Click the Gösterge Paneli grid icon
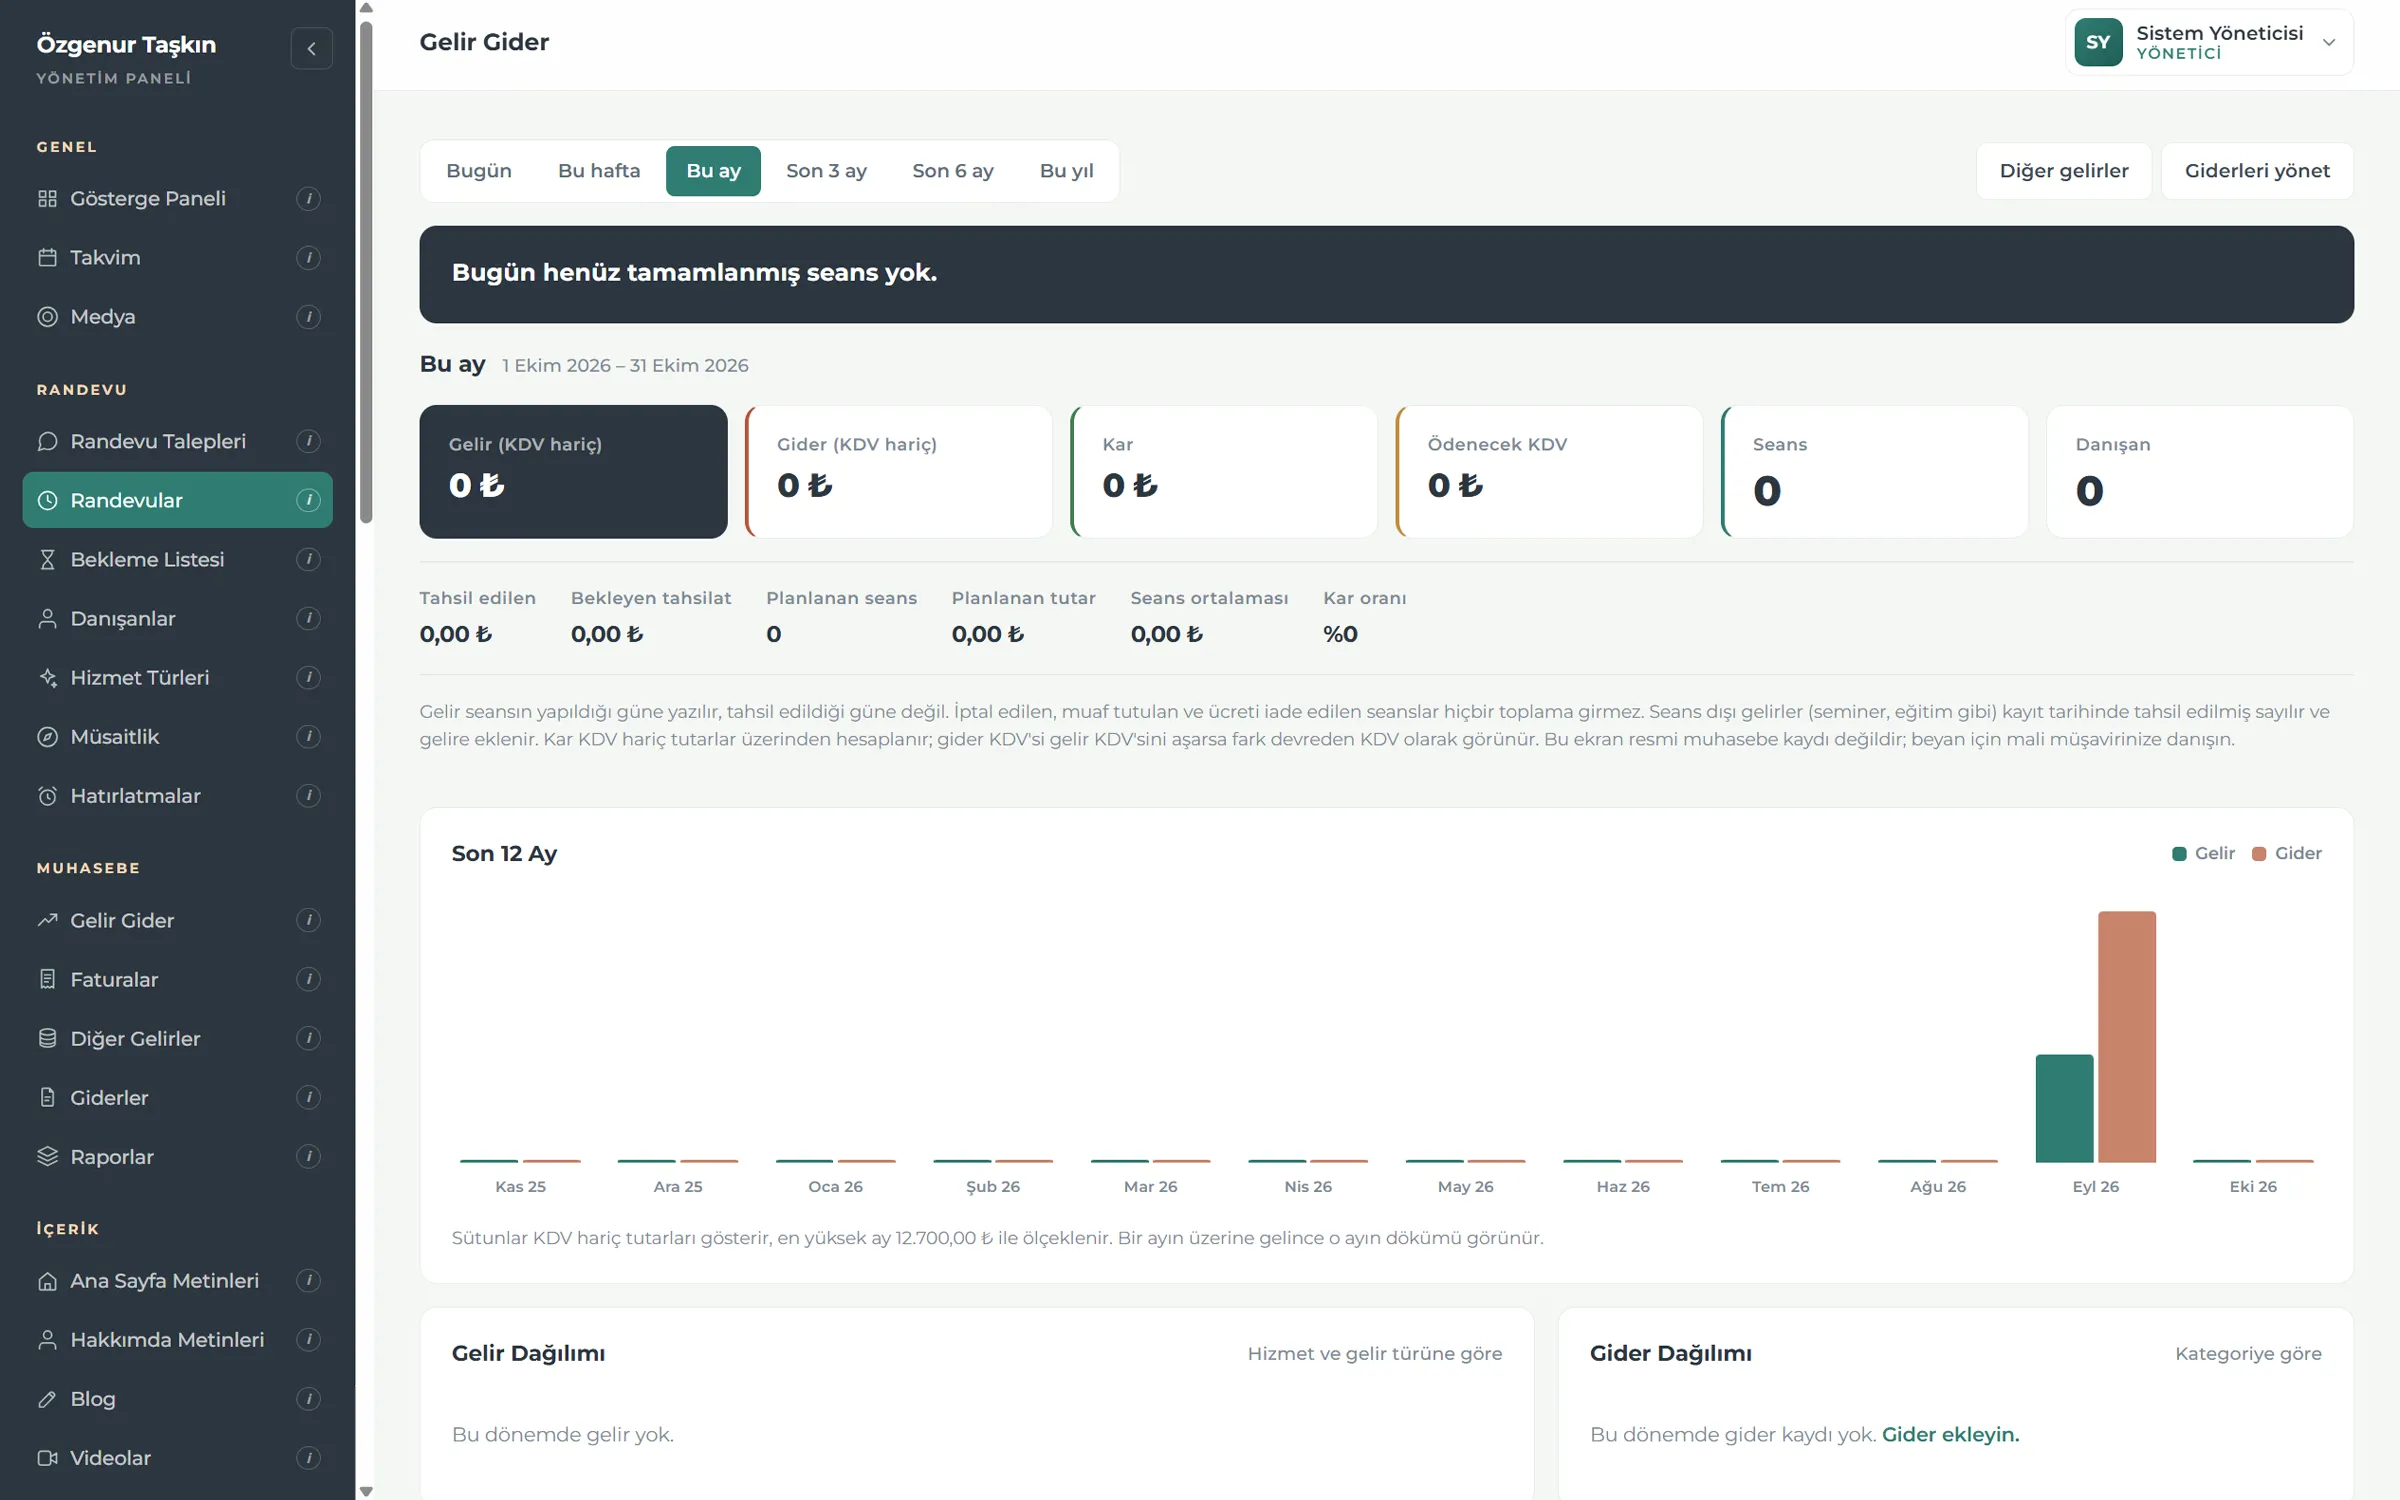This screenshot has height=1500, width=2400. (x=47, y=198)
